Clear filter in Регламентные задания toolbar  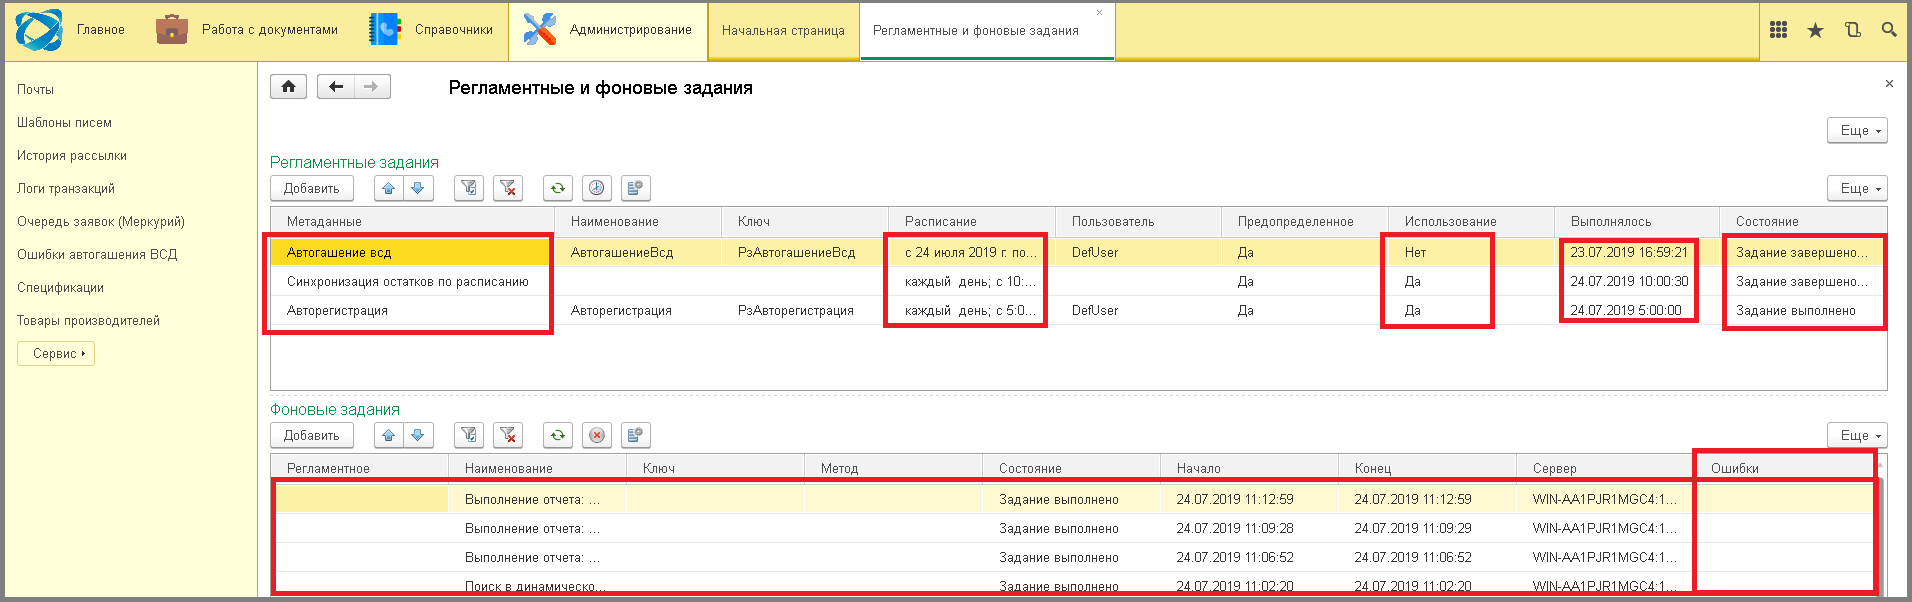(x=508, y=188)
